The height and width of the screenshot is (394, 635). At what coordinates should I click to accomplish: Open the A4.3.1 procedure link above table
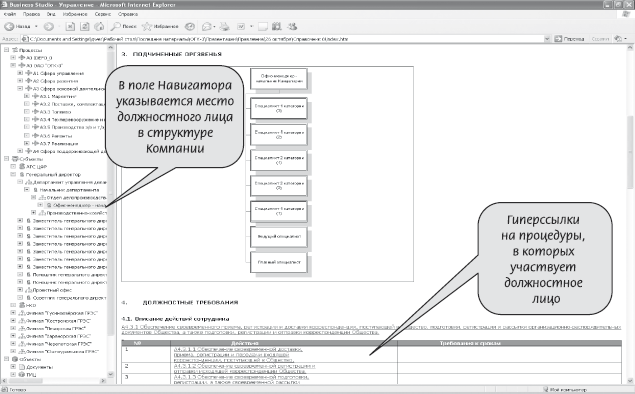pyautogui.click(x=371, y=329)
